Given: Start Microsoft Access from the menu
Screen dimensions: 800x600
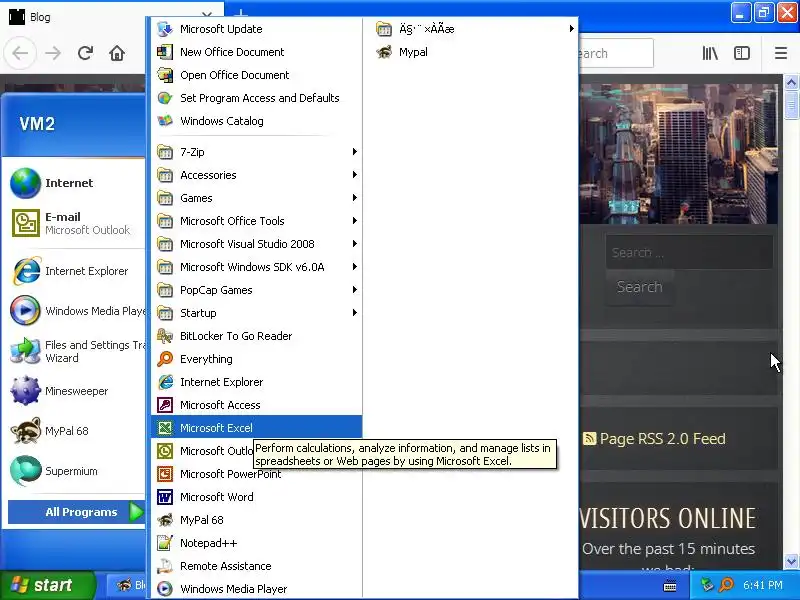Looking at the screenshot, I should point(256,405).
